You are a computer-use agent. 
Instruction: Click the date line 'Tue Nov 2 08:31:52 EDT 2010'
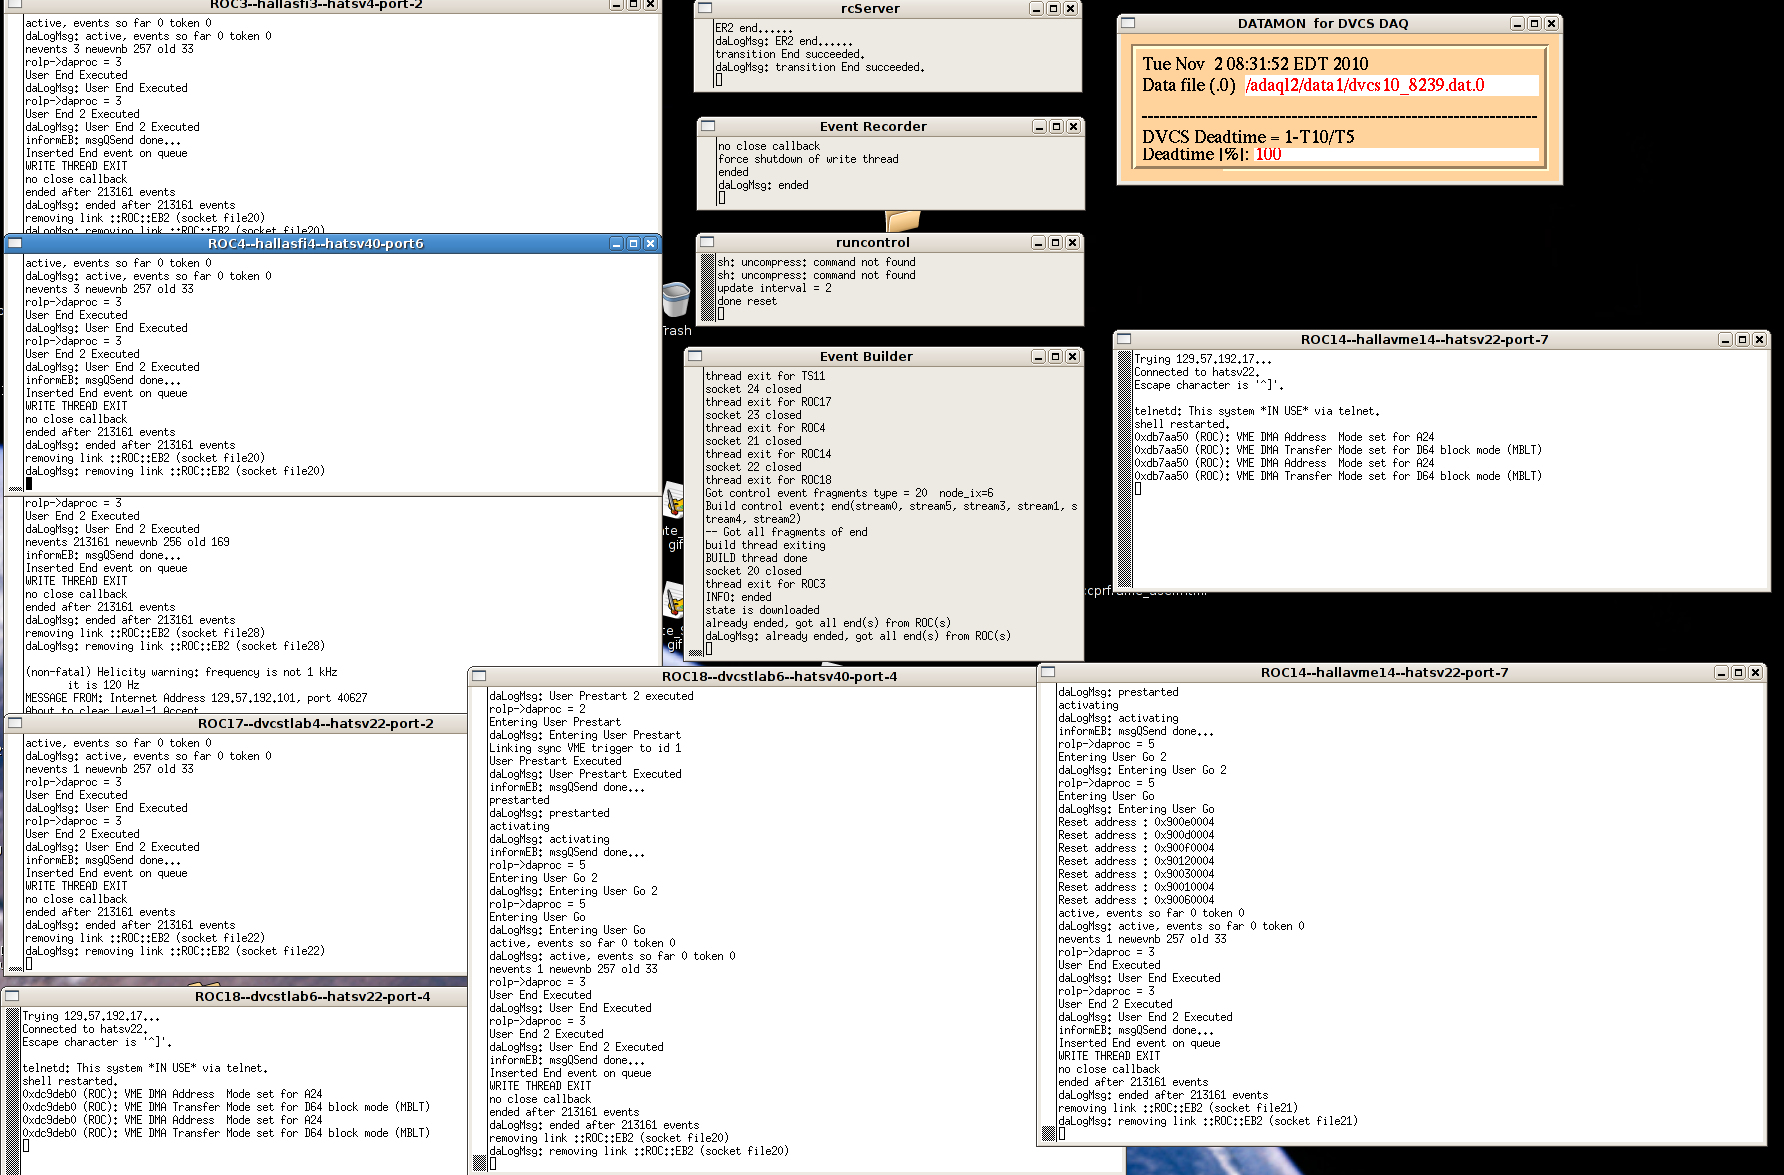click(1255, 64)
